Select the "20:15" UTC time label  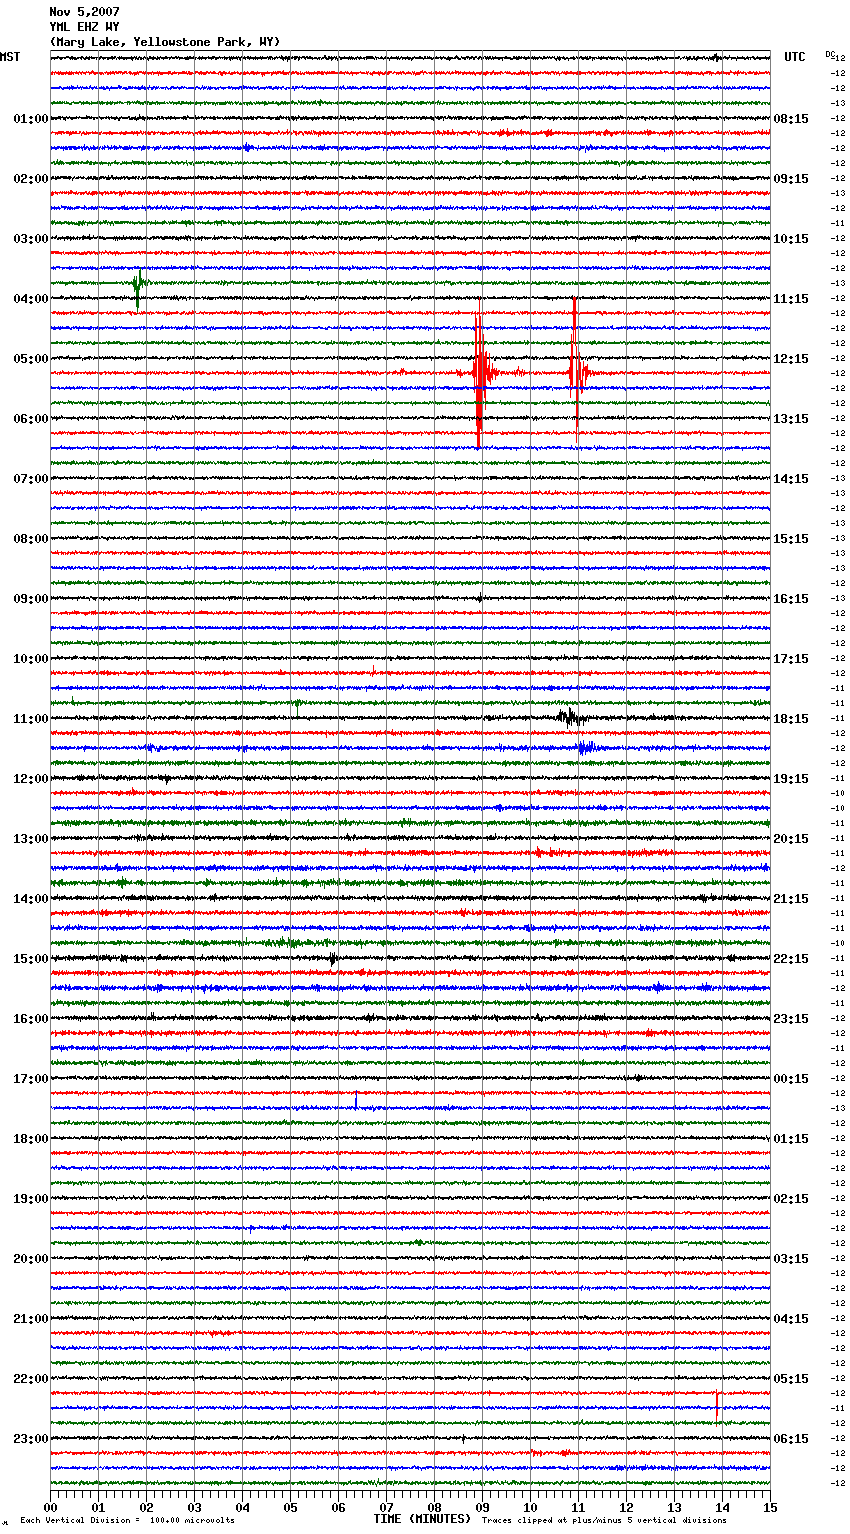pyautogui.click(x=791, y=839)
